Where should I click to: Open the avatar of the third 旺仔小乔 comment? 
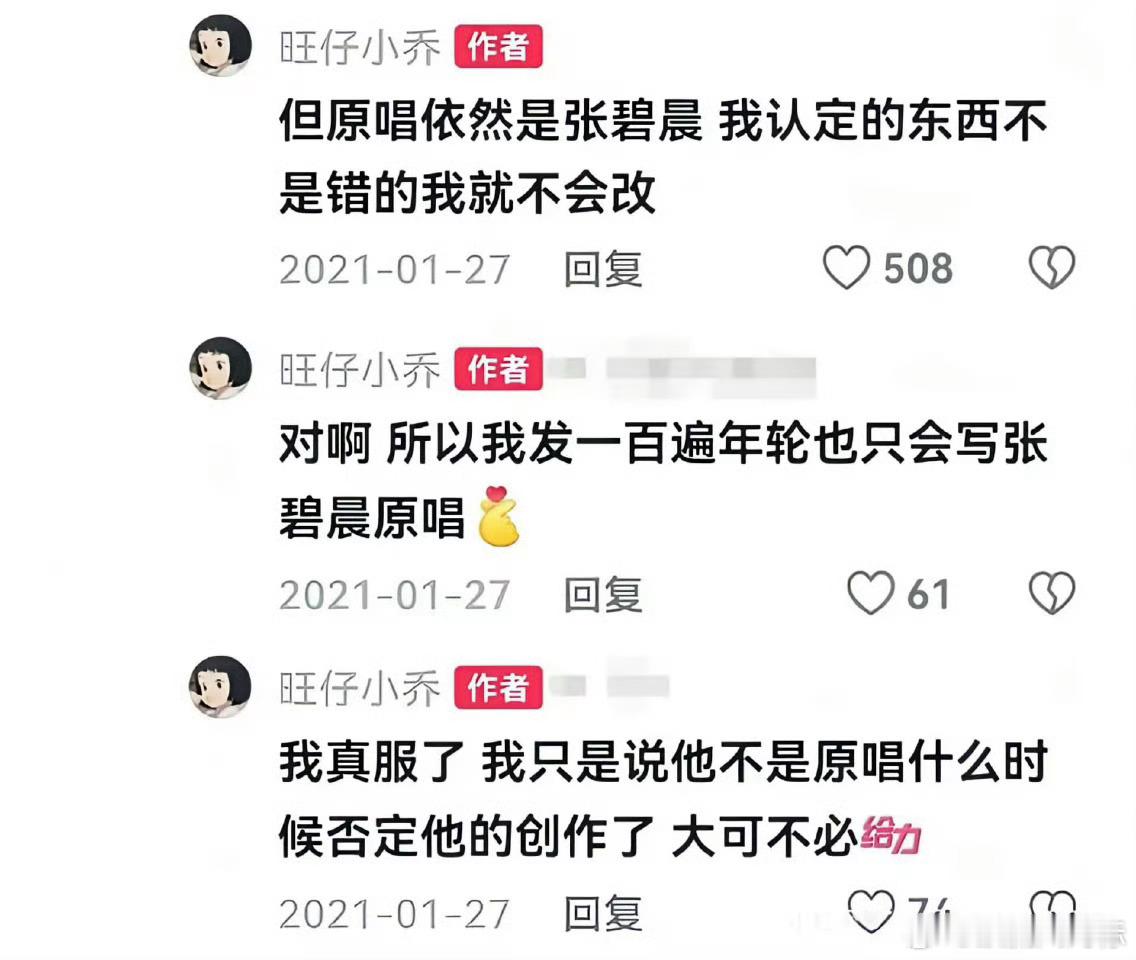220,687
